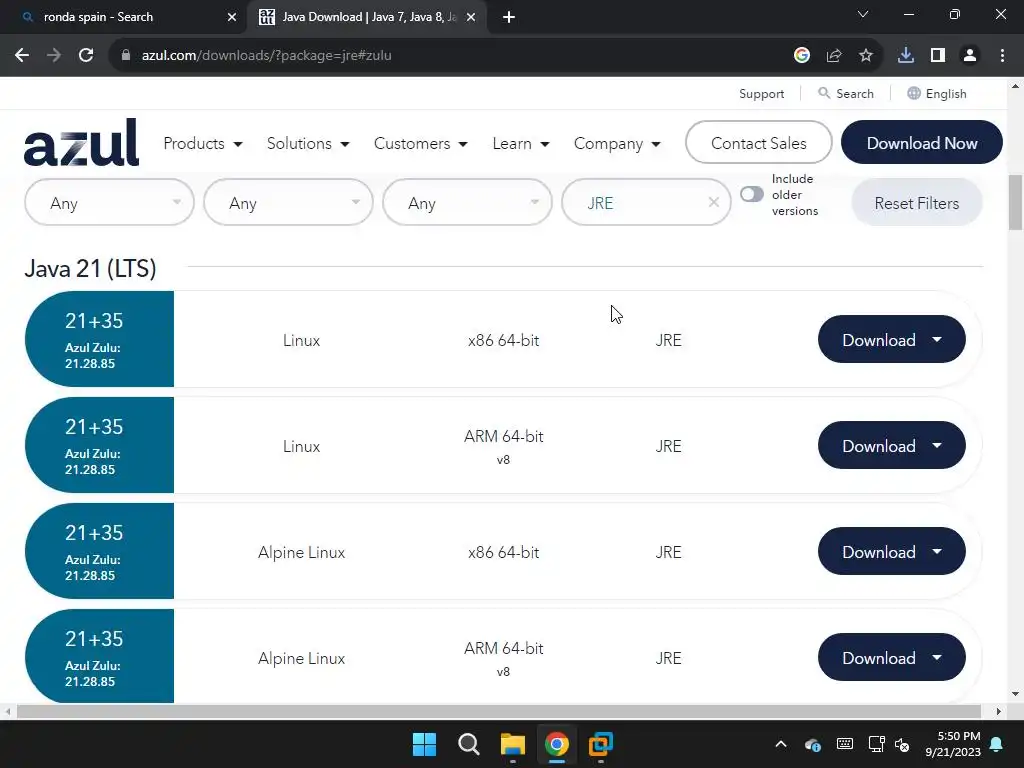Screen dimensions: 1024x768
Task: Click the scroll down arrow of page
Action: pyautogui.click(x=1016, y=694)
